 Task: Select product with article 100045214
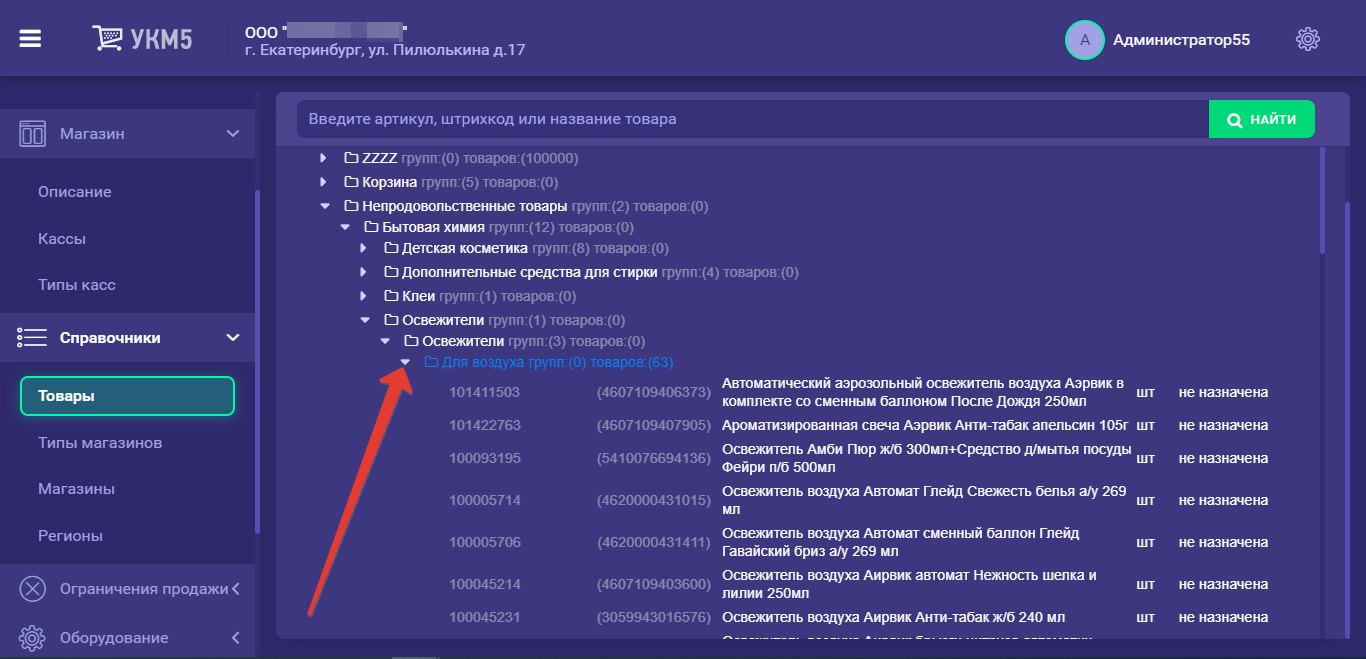(x=485, y=584)
